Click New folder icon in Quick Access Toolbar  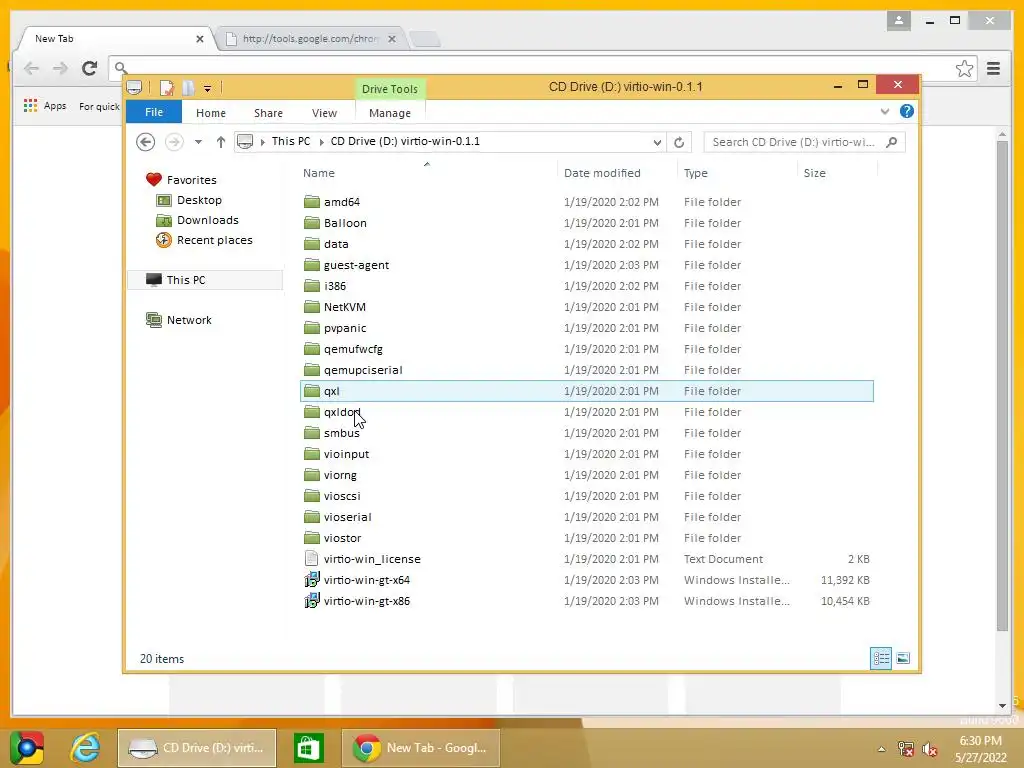(188, 88)
